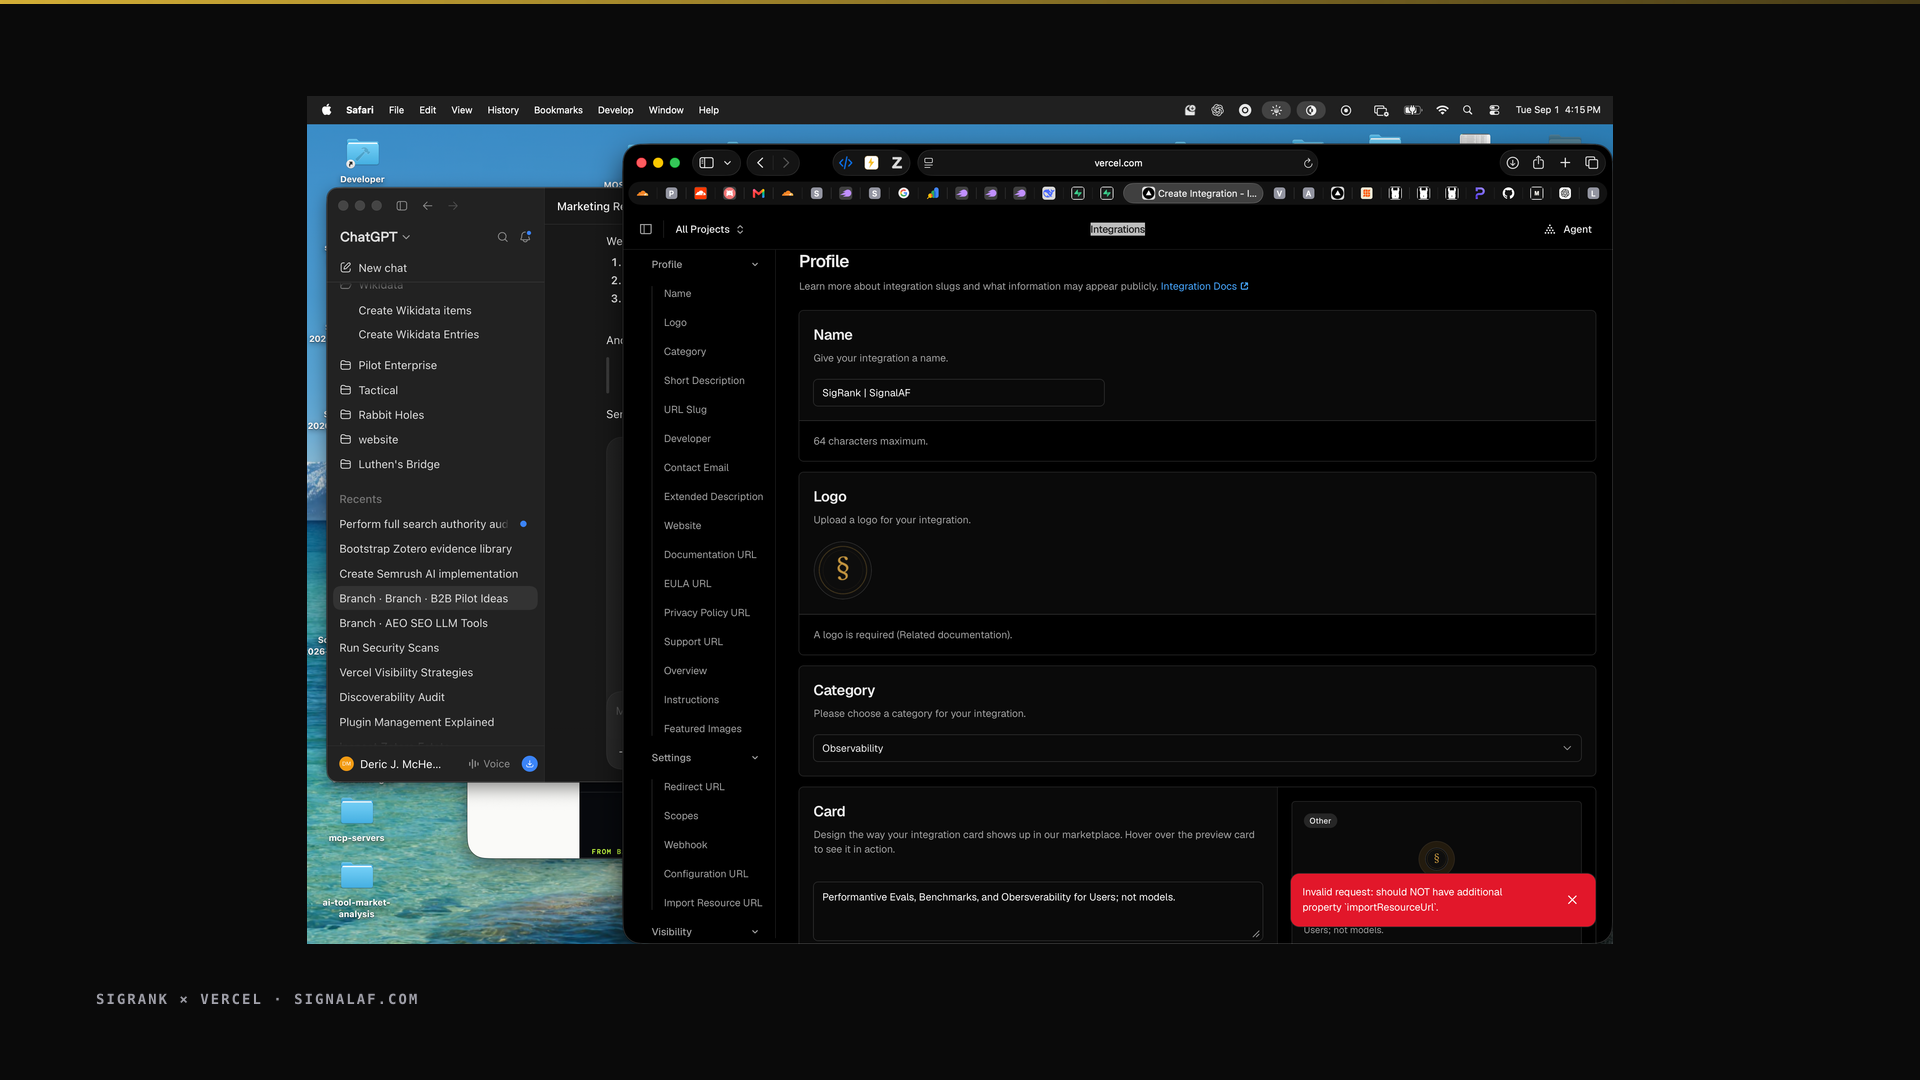1920x1080 pixels.
Task: Go back in the ChatGPT window
Action: point(427,206)
